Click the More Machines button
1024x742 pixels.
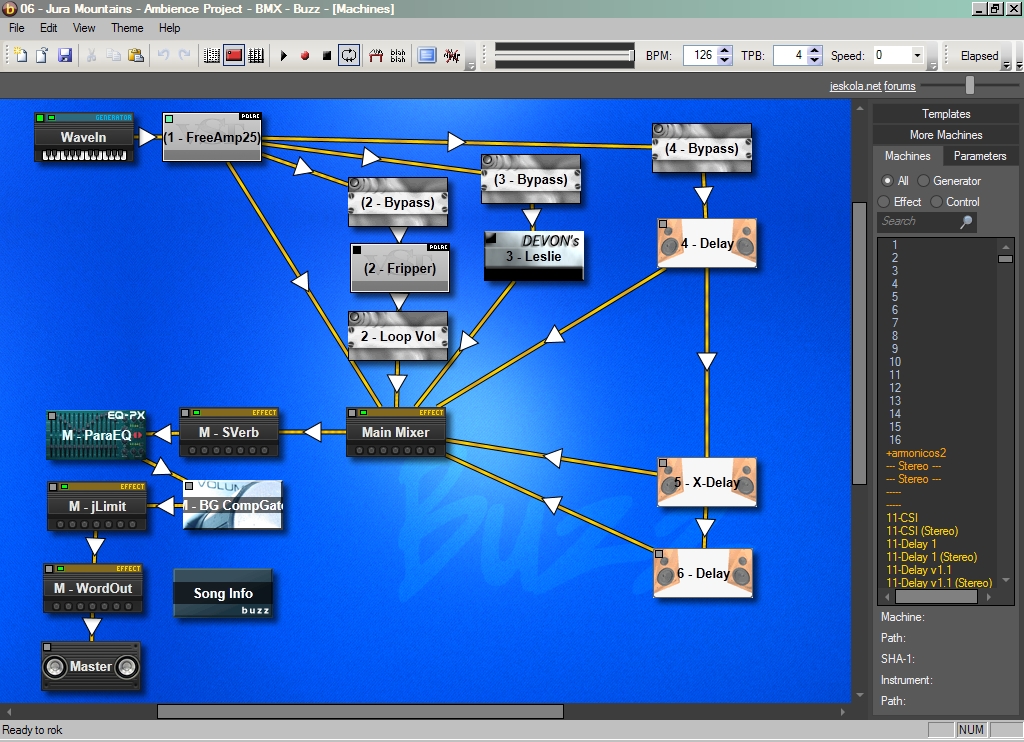[945, 135]
